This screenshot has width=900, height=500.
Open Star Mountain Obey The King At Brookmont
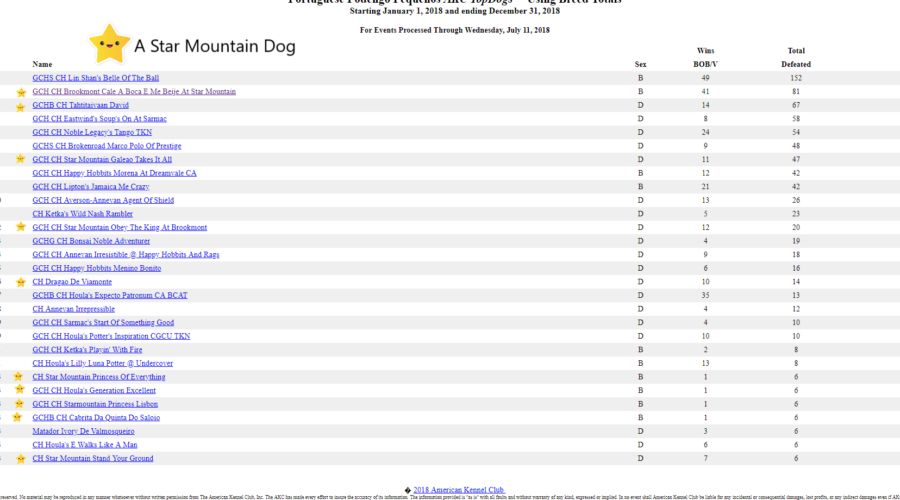click(119, 227)
